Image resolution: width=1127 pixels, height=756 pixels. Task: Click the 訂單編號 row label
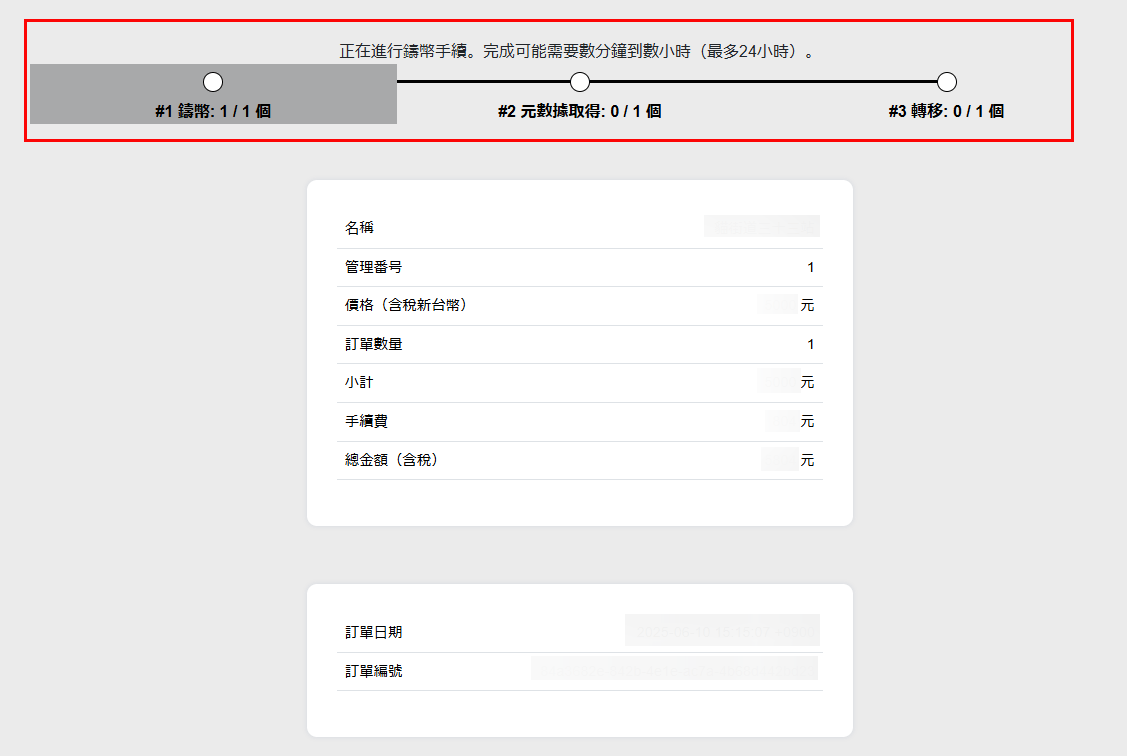pos(374,671)
